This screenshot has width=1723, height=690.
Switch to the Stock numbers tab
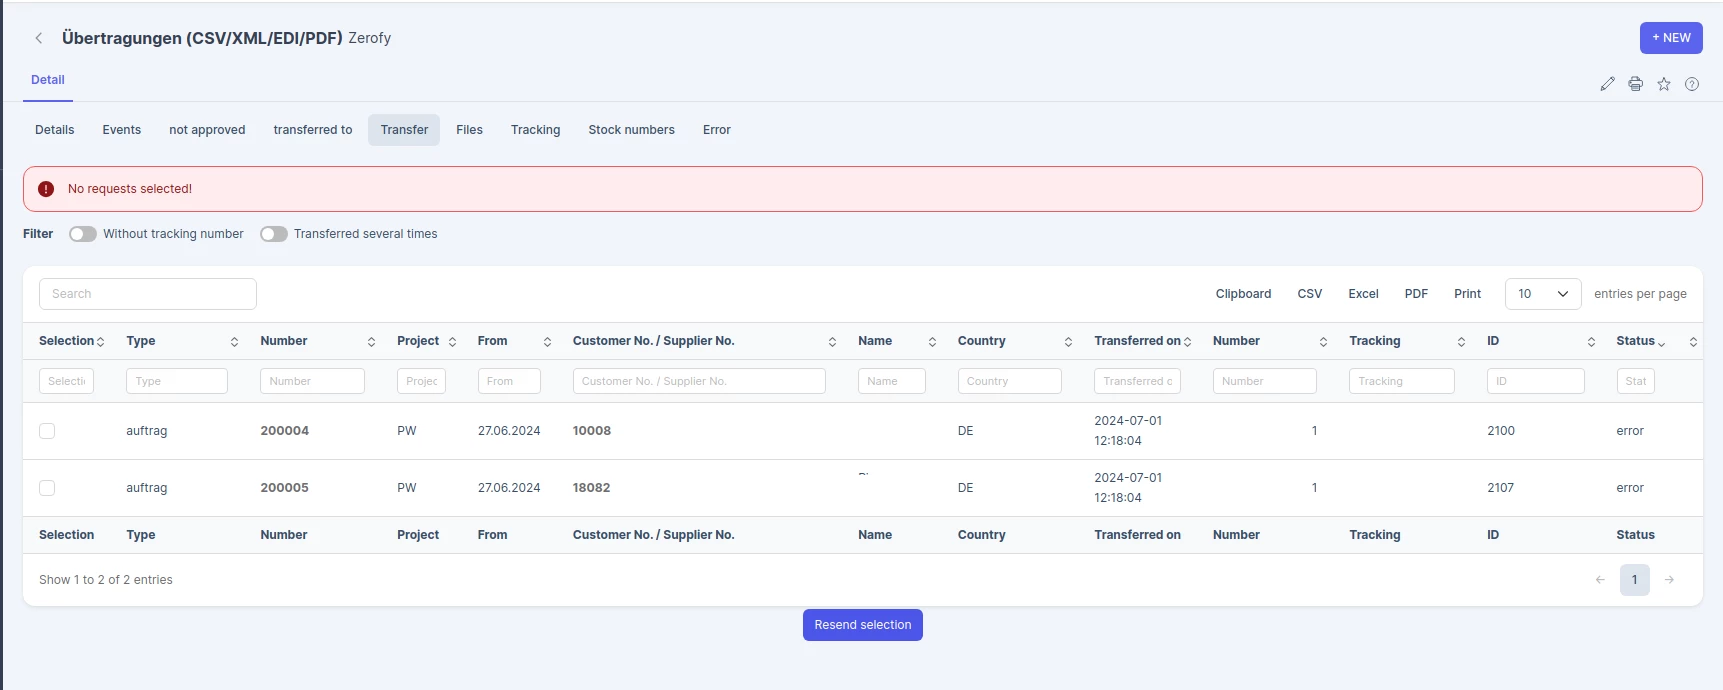pos(631,130)
